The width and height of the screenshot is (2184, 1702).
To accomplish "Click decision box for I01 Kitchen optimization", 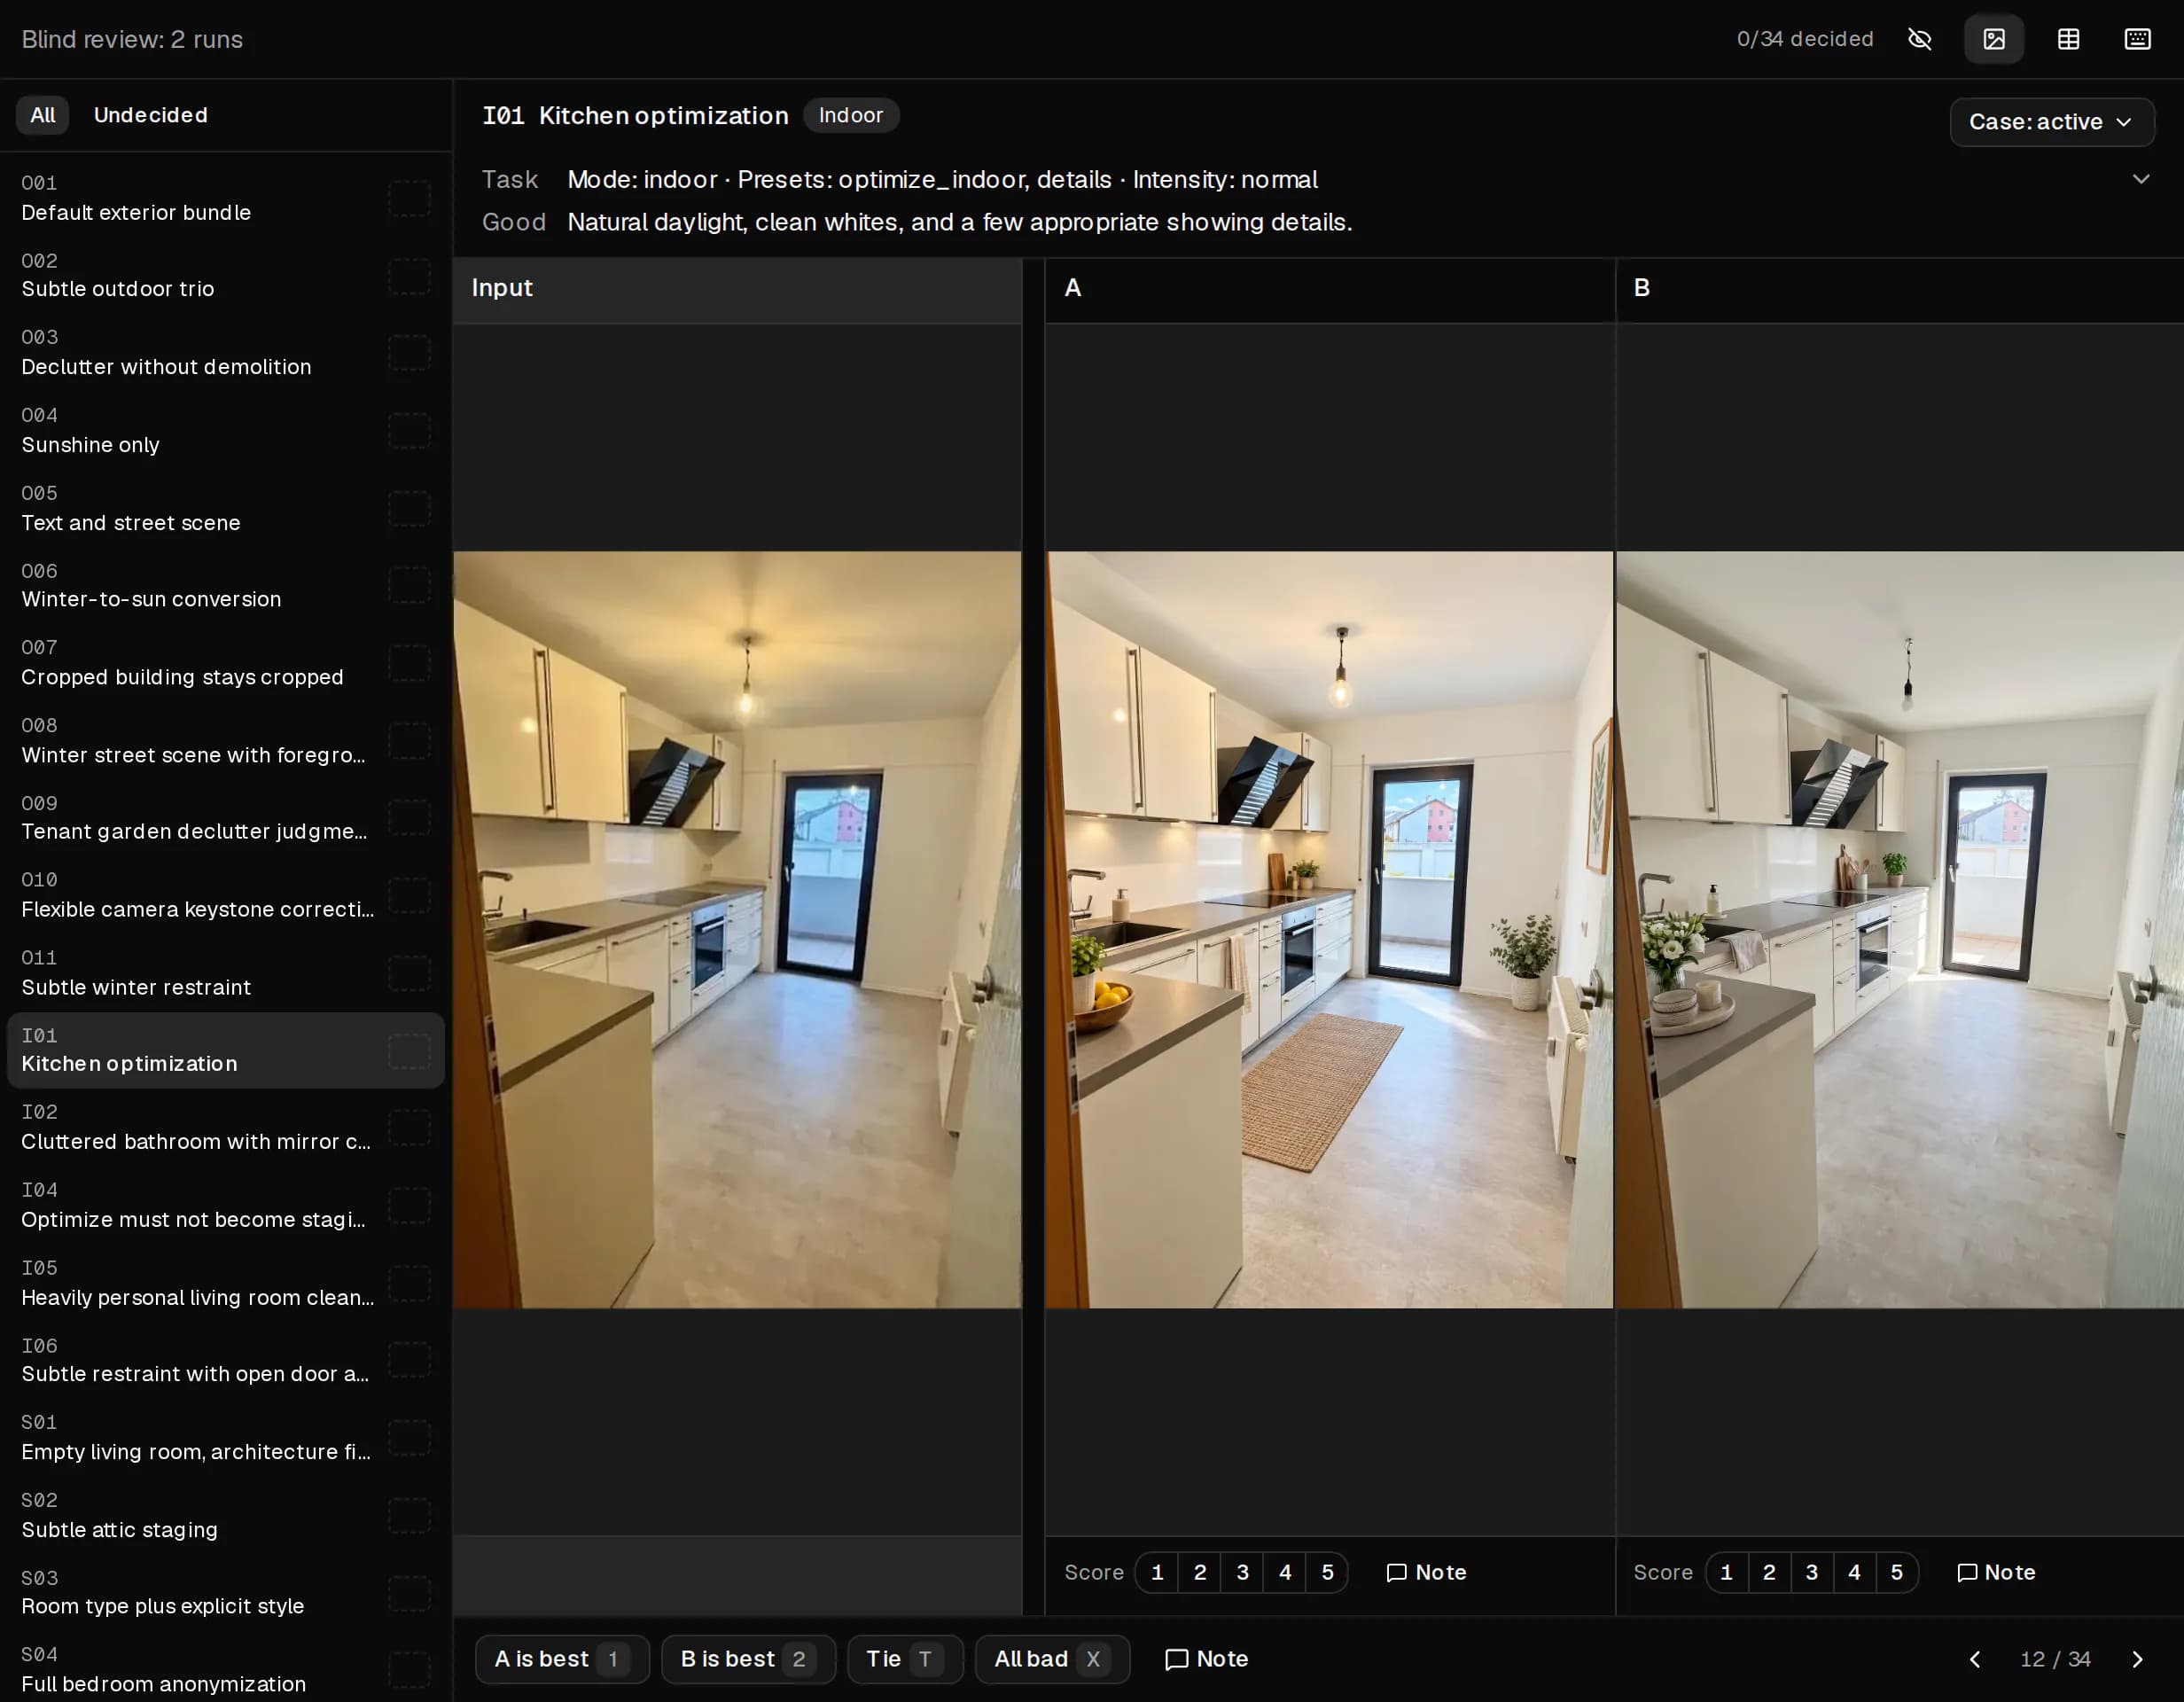I will (x=409, y=1051).
